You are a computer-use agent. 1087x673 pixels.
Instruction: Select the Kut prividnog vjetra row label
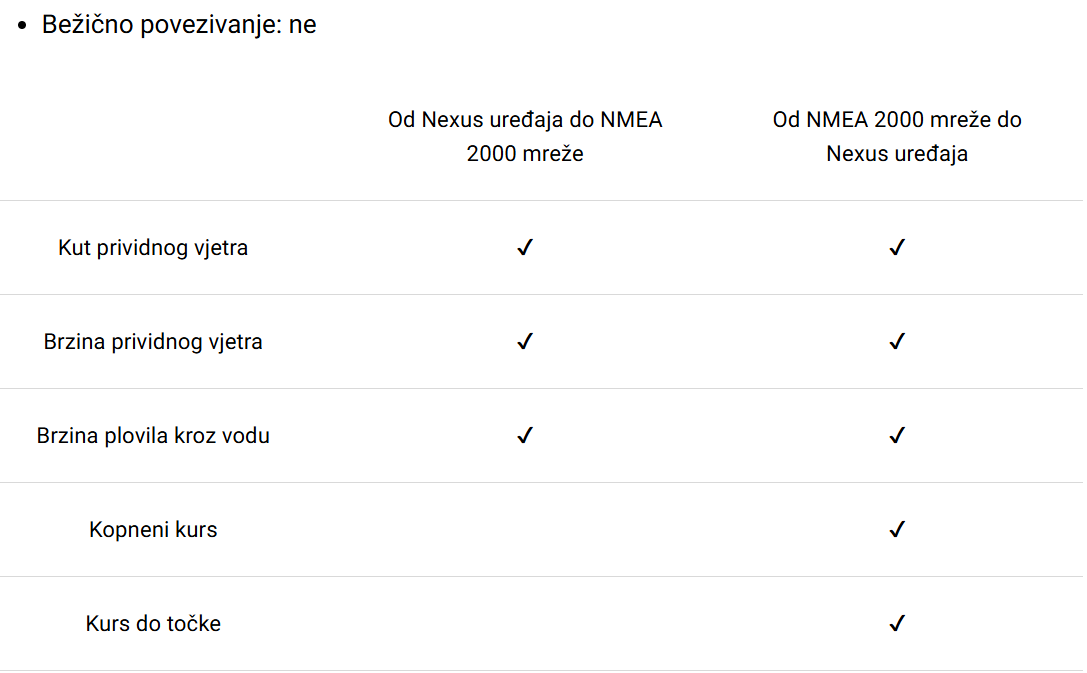[153, 247]
